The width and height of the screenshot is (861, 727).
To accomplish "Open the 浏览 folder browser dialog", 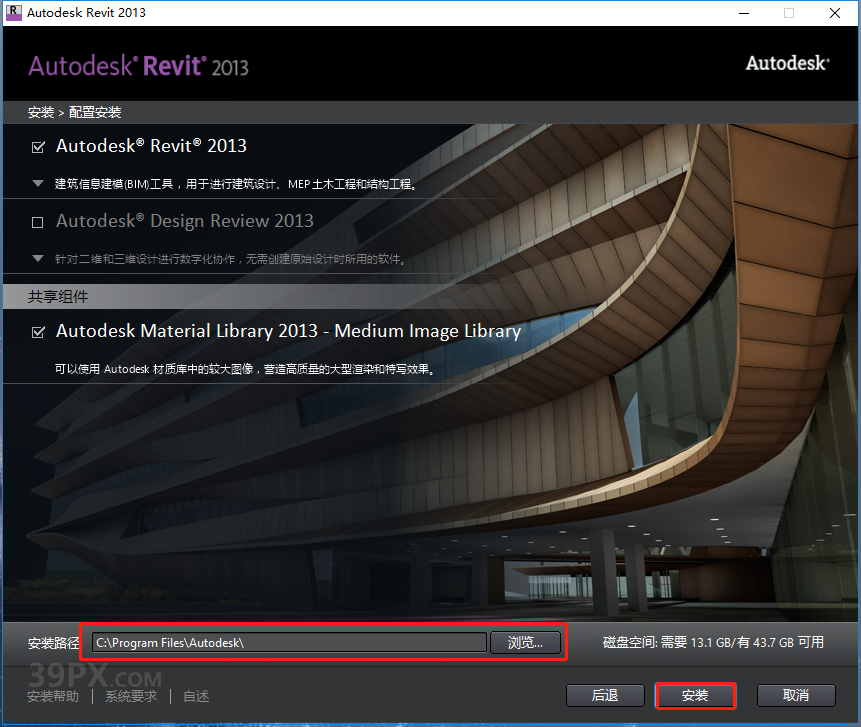I will click(526, 642).
